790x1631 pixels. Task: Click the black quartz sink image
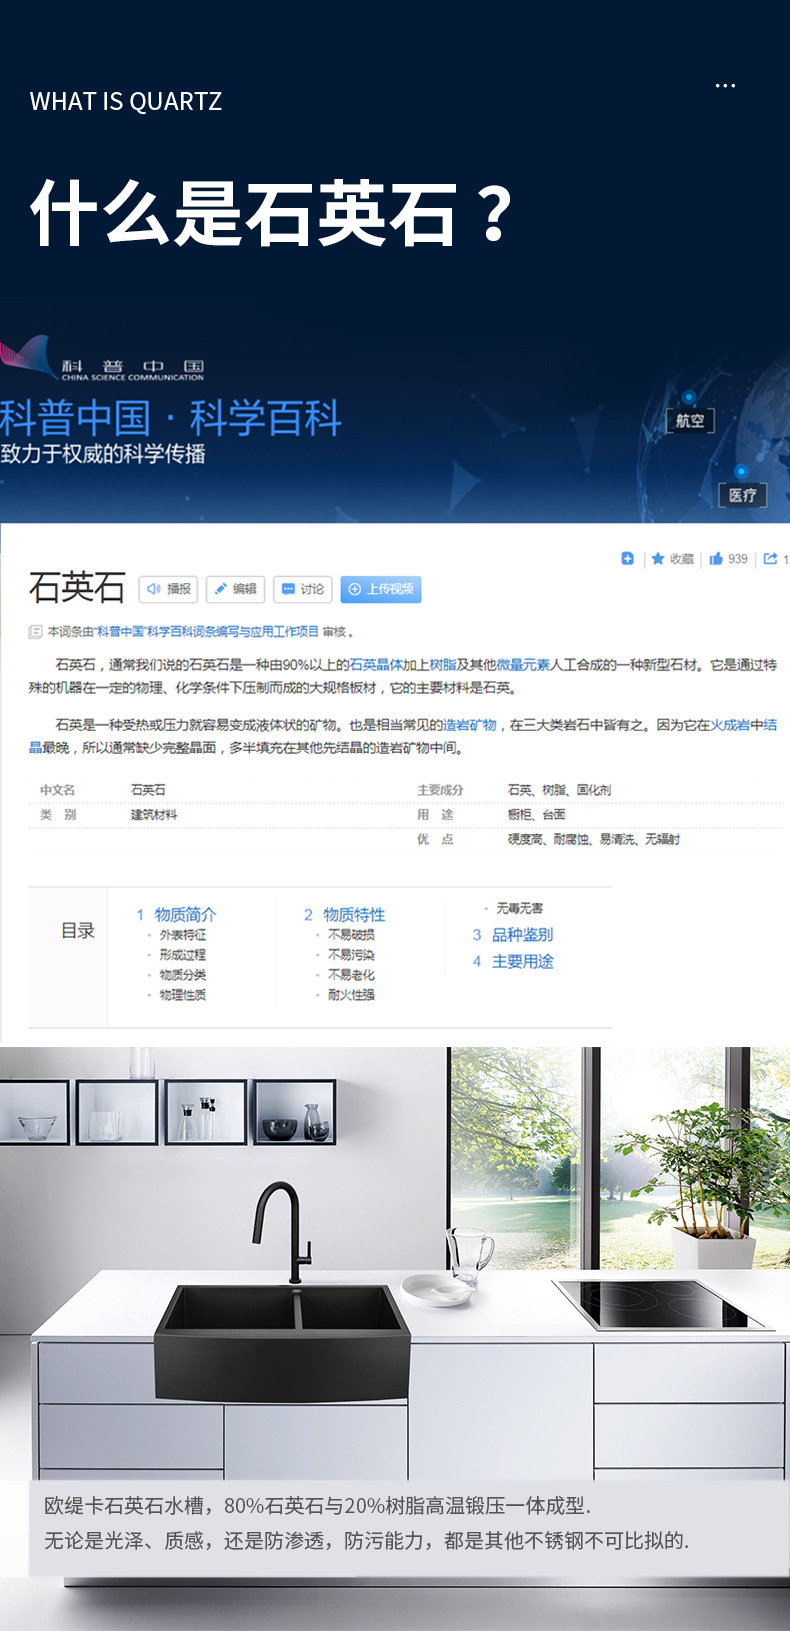click(282, 1342)
